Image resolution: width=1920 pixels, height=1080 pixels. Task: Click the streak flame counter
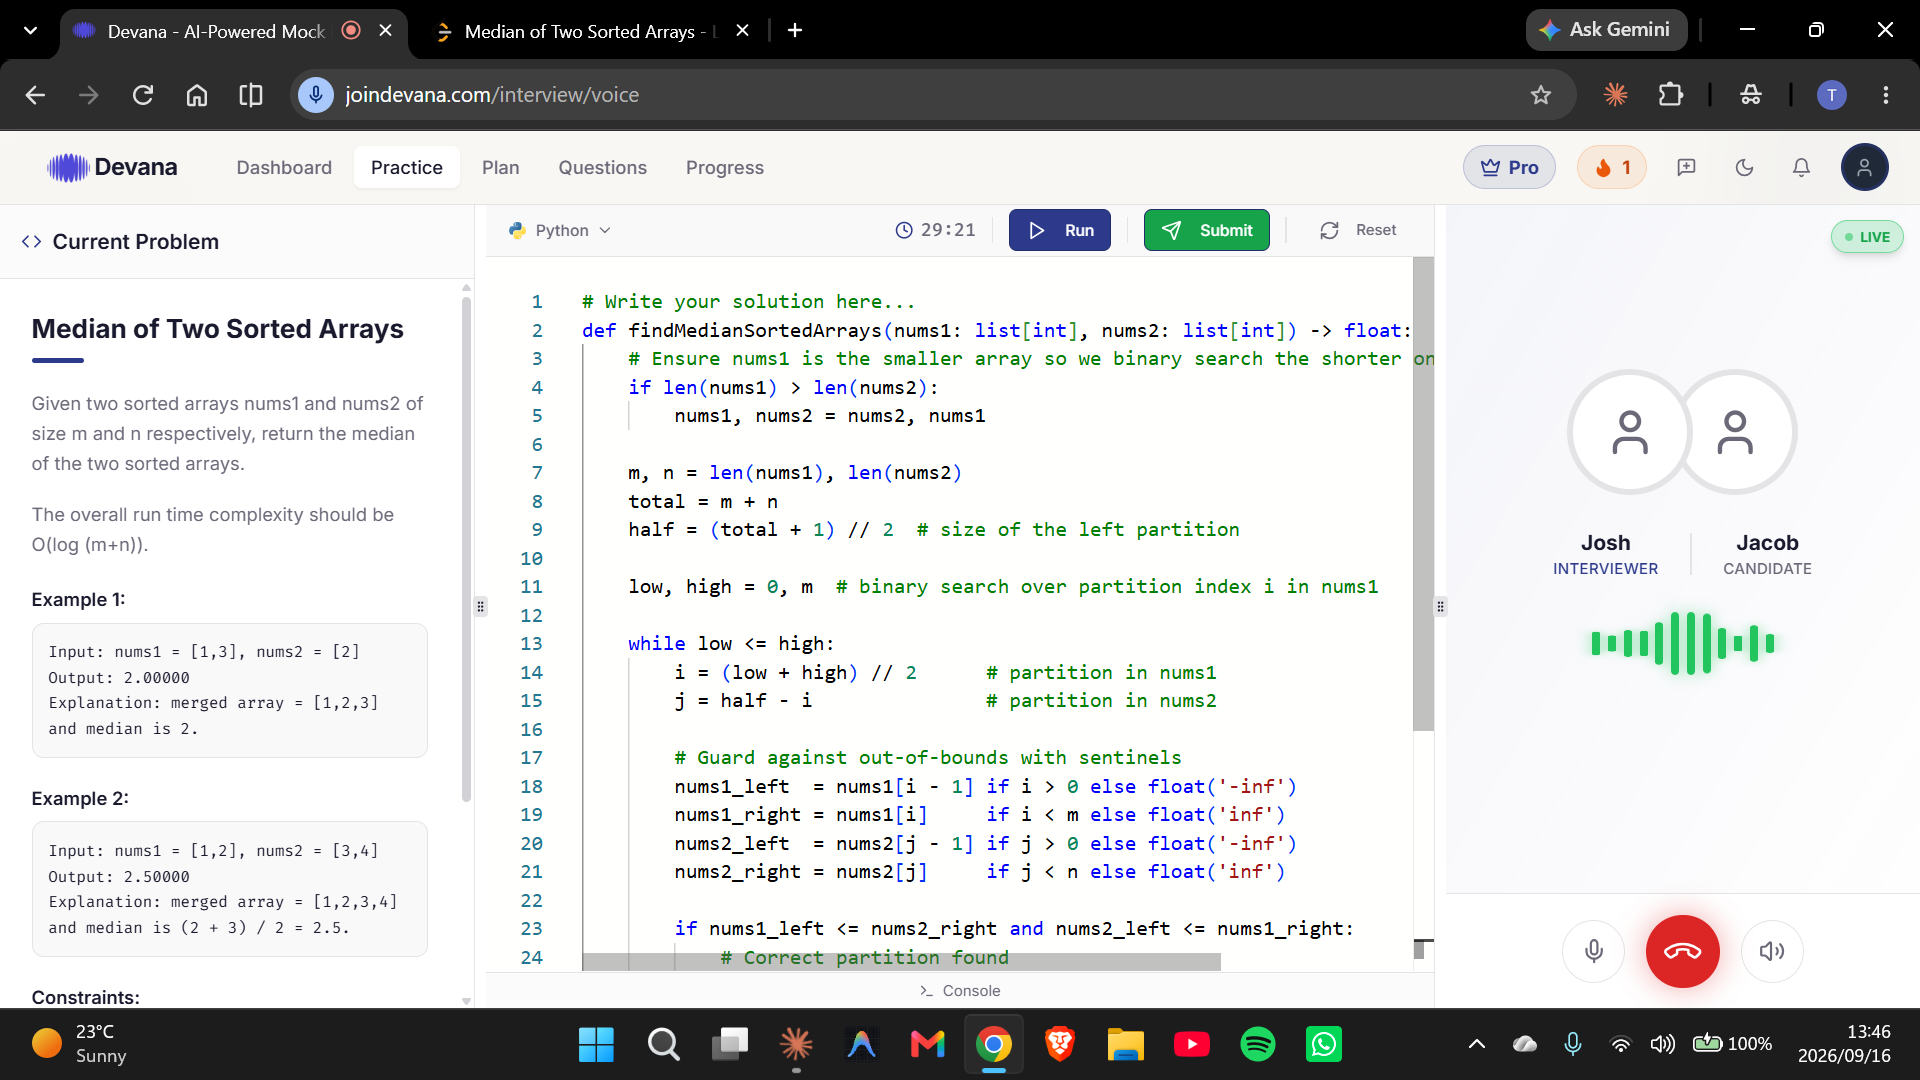1612,167
